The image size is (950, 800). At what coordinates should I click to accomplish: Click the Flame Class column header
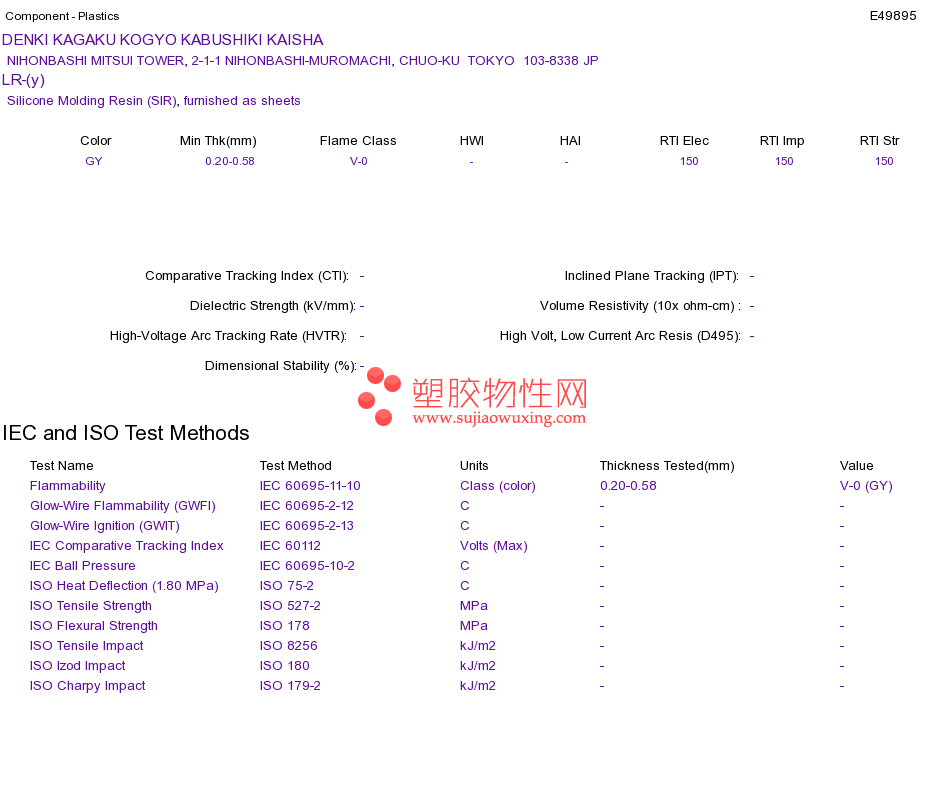pos(358,141)
